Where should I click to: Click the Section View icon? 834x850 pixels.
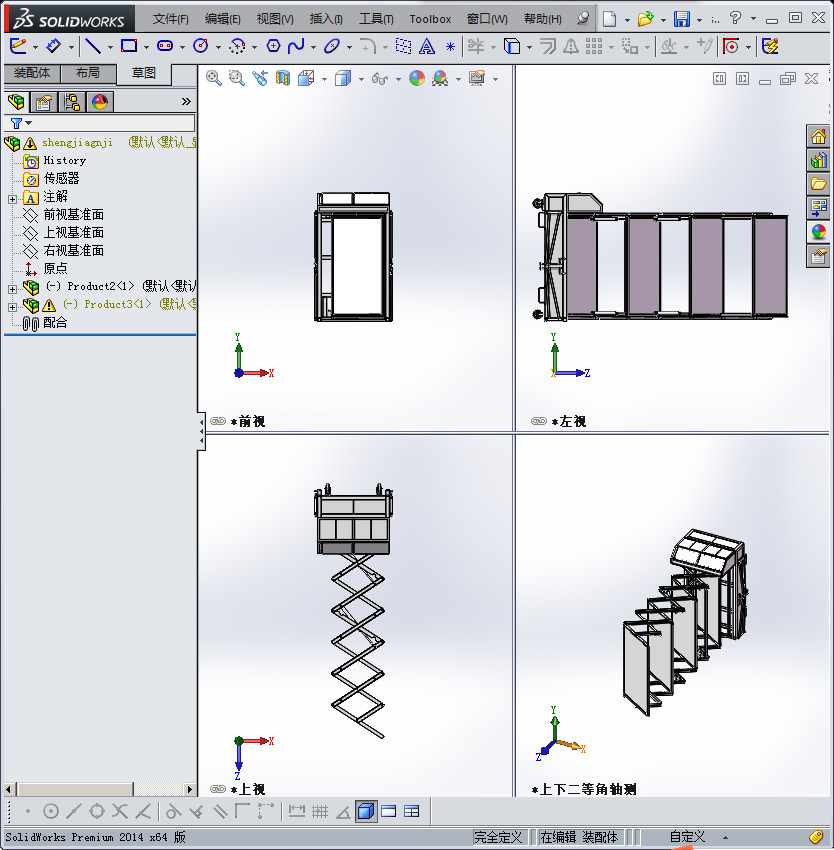tap(283, 79)
